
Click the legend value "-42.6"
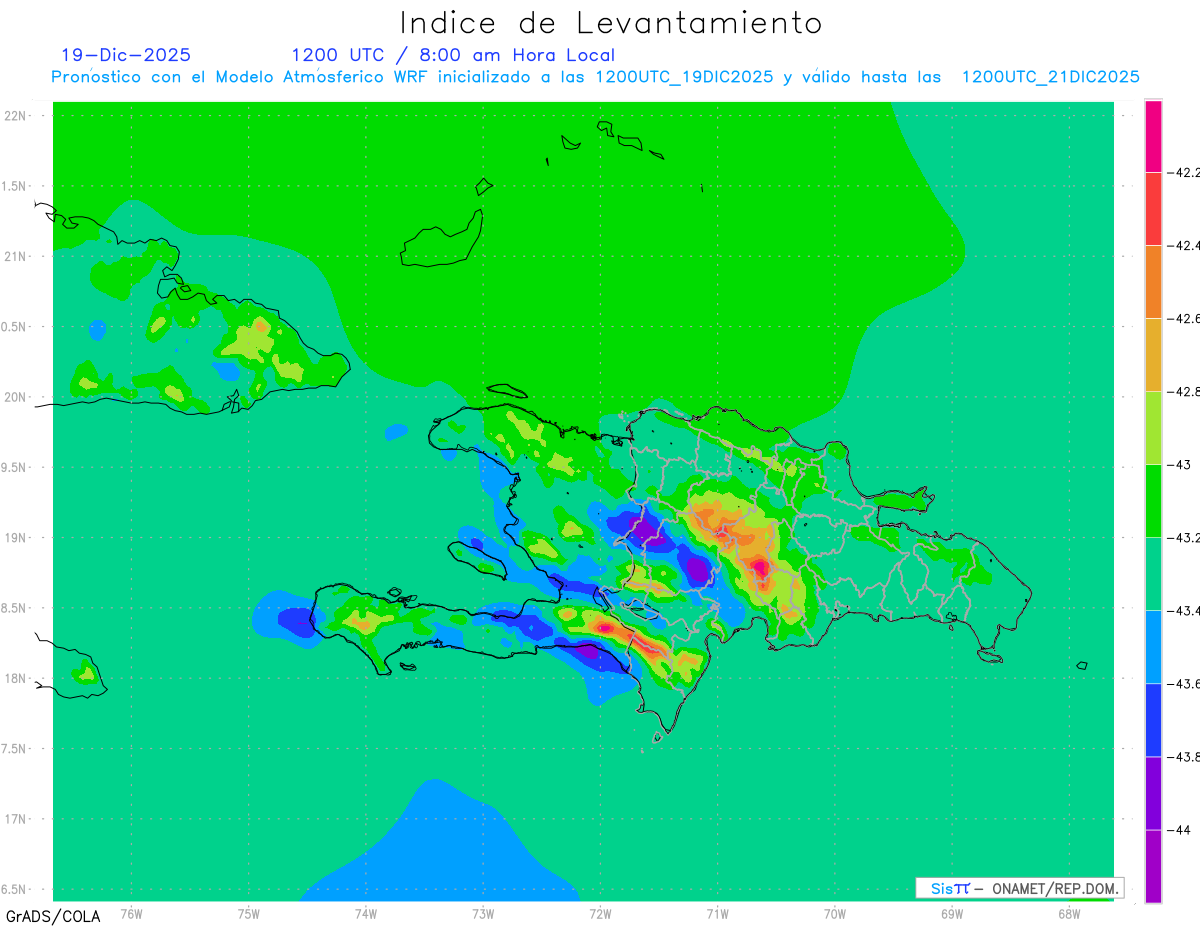pos(1186,318)
